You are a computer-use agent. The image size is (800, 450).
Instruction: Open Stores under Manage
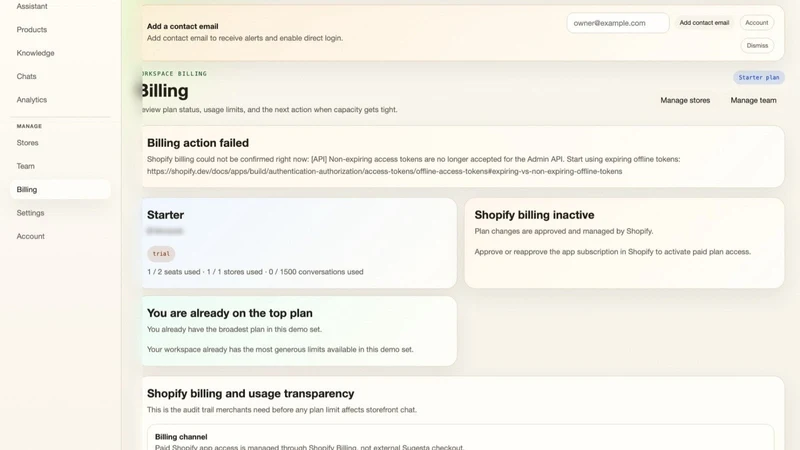click(x=28, y=143)
